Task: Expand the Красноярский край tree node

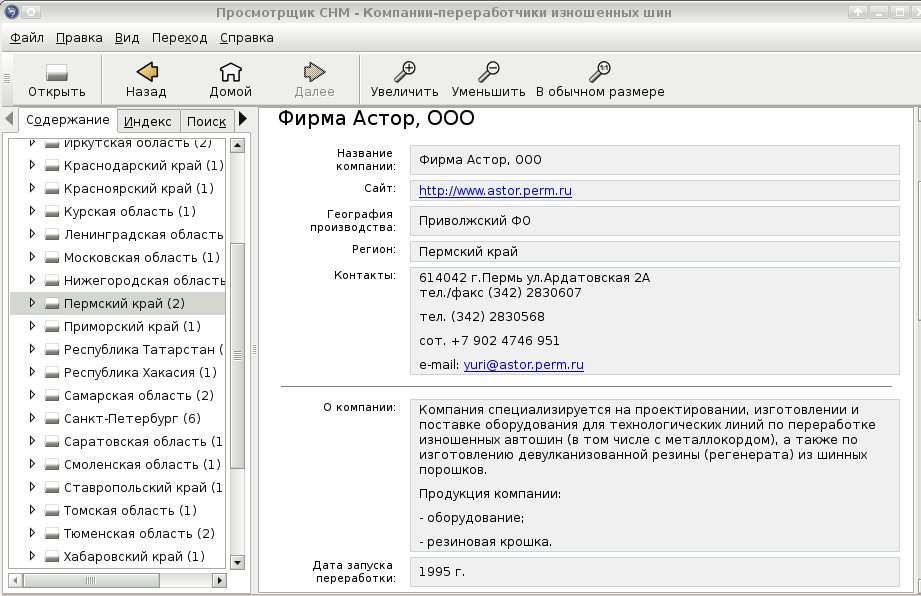Action: point(32,188)
